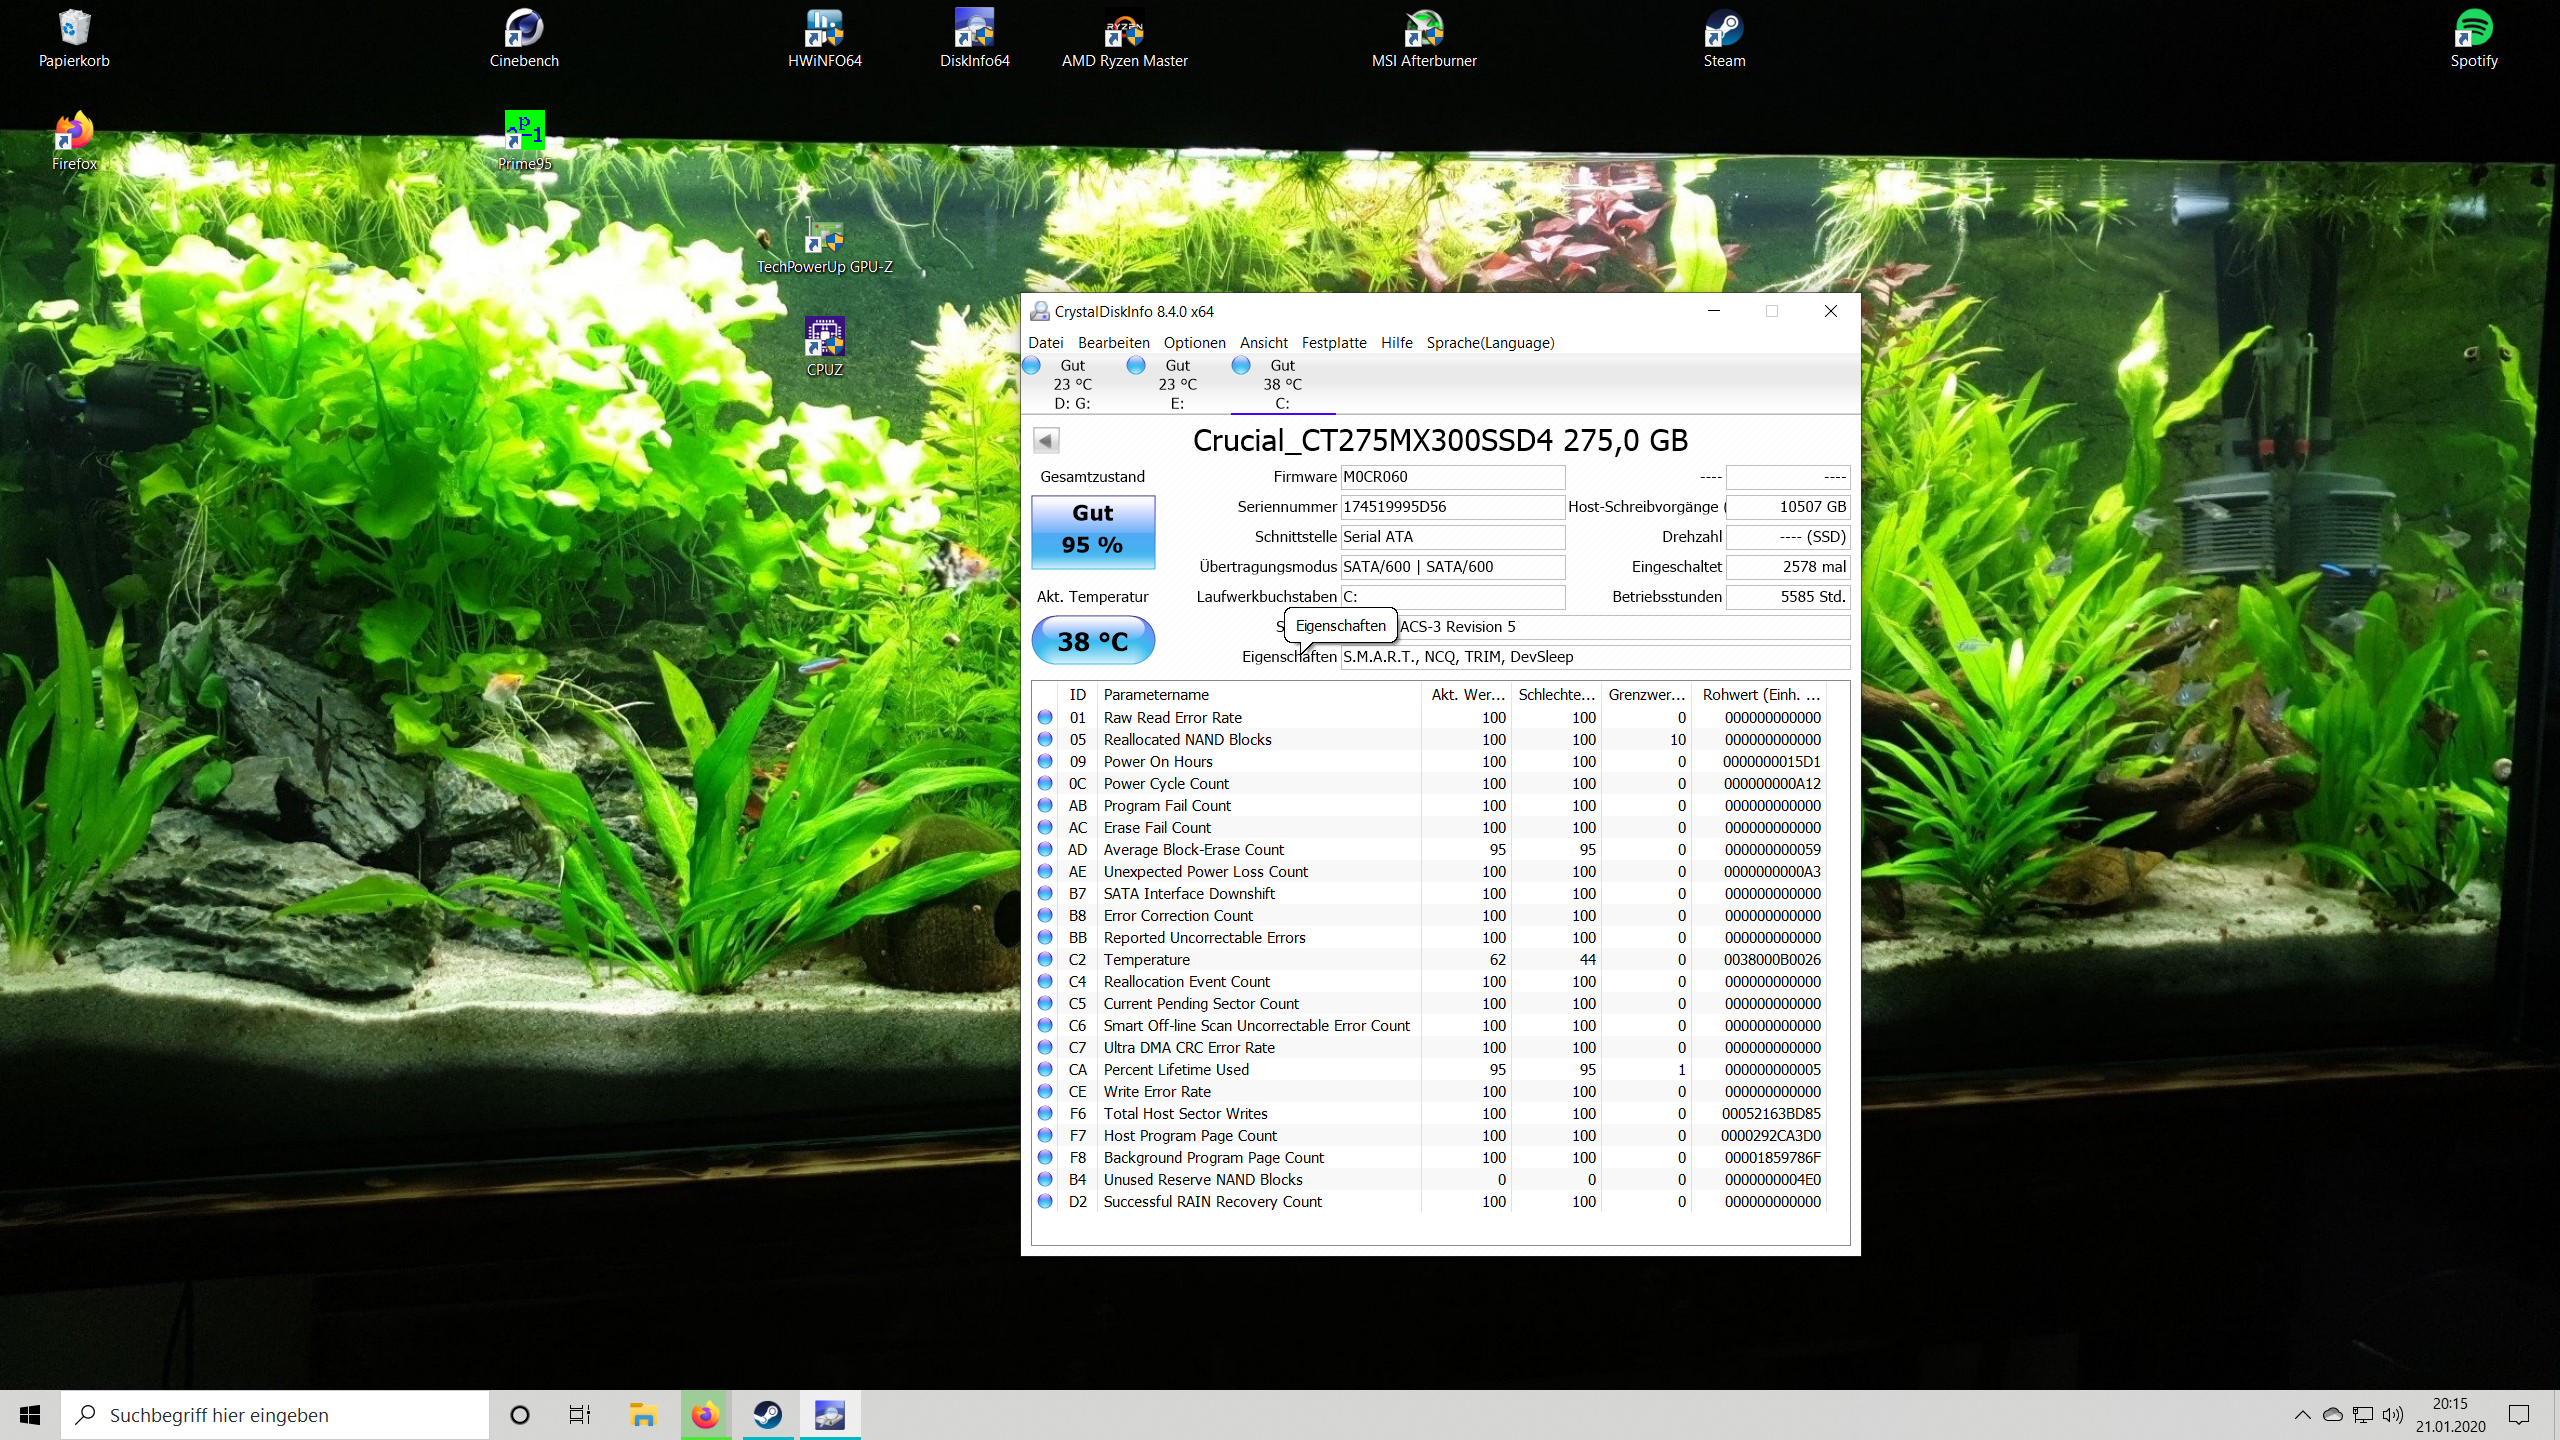Select the C: disk tab
The width and height of the screenshot is (2560, 1440).
point(1282,384)
